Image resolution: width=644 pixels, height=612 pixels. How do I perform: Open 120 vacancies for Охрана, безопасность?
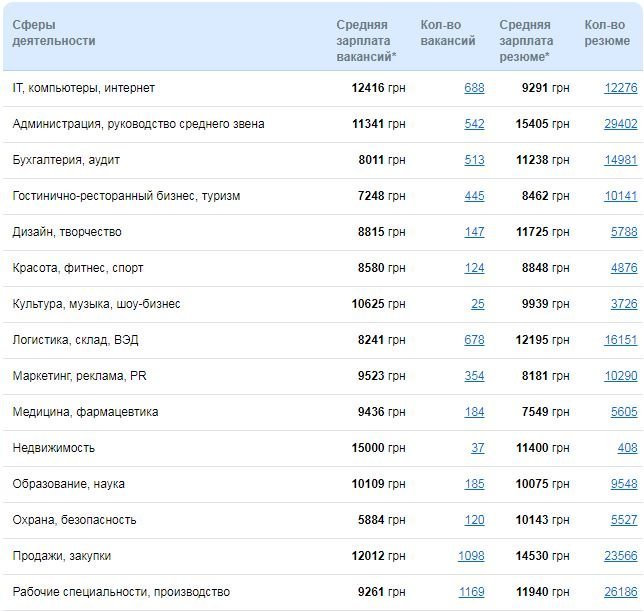pyautogui.click(x=474, y=520)
